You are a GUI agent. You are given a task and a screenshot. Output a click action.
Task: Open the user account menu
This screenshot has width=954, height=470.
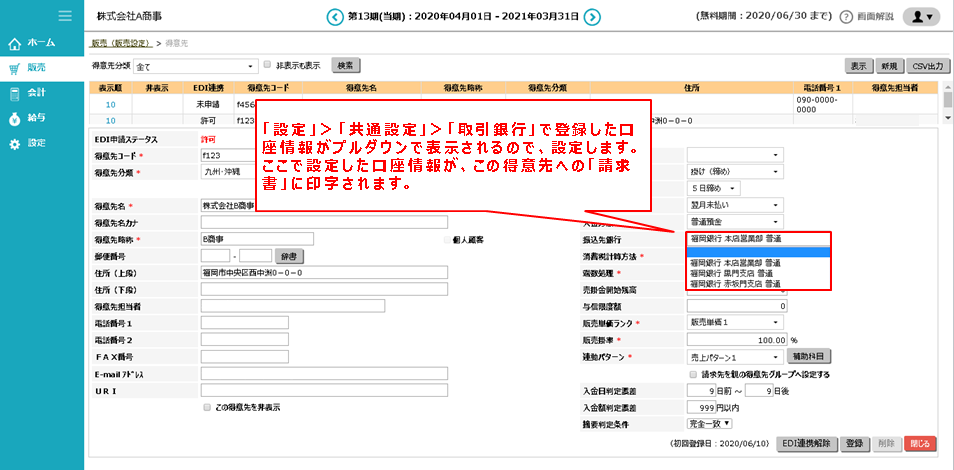coord(919,17)
